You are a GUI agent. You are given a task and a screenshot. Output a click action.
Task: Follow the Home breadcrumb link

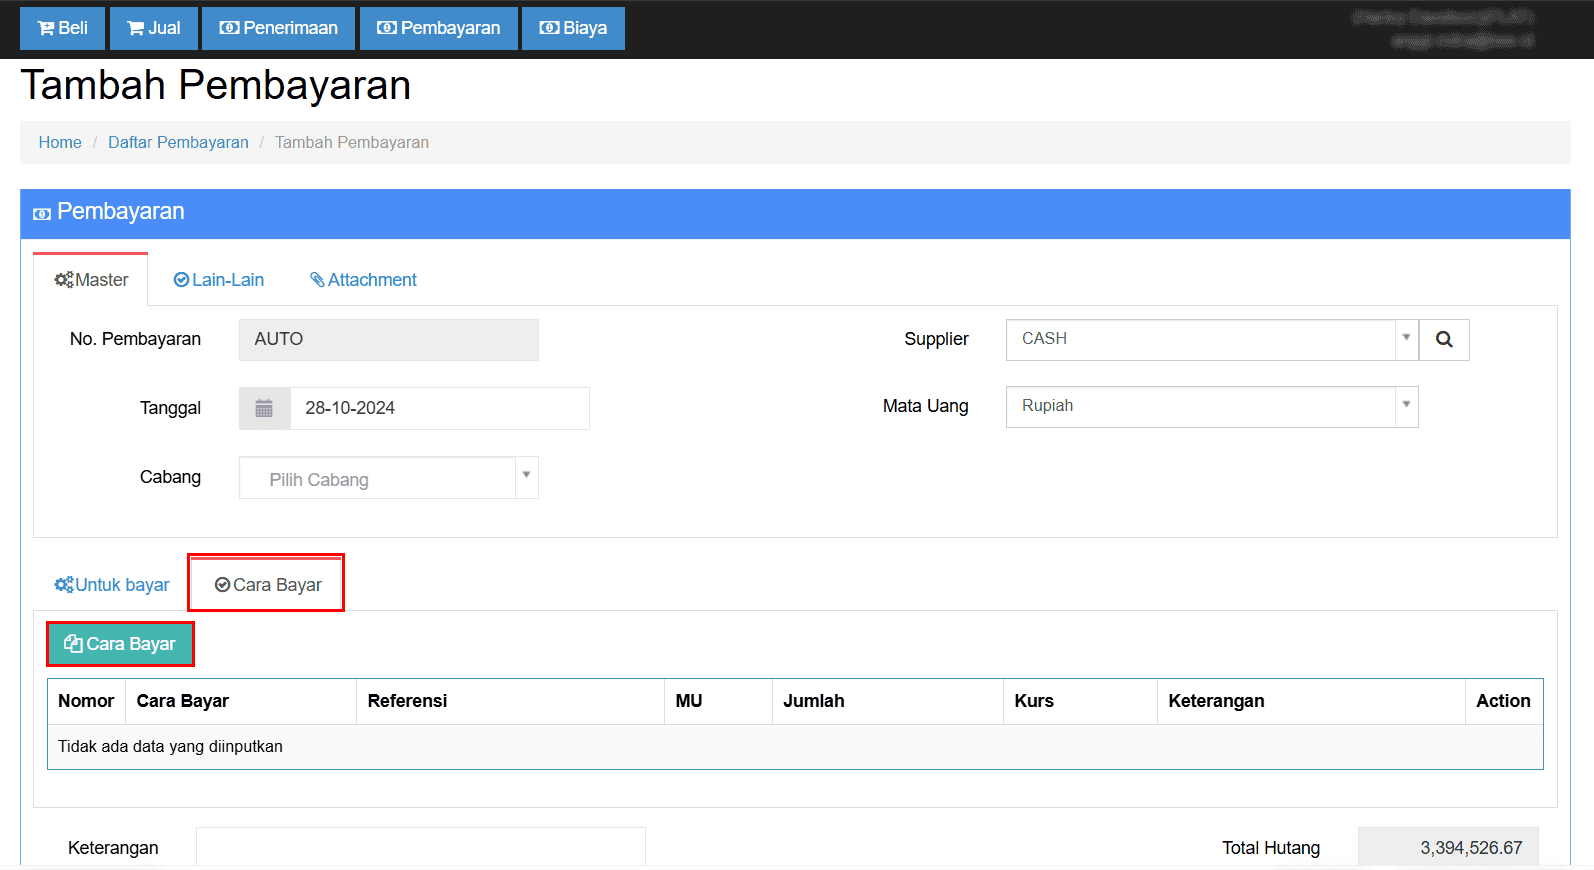pos(60,142)
